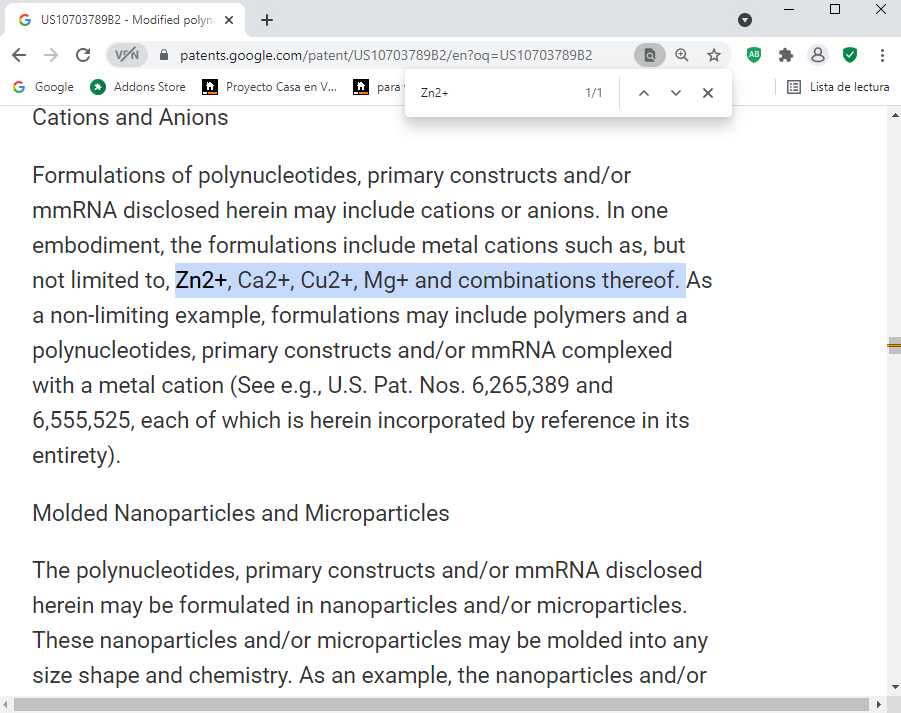Viewport: 901px width, 713px height.
Task: Select the US10703789B2 patent tab
Action: [125, 20]
